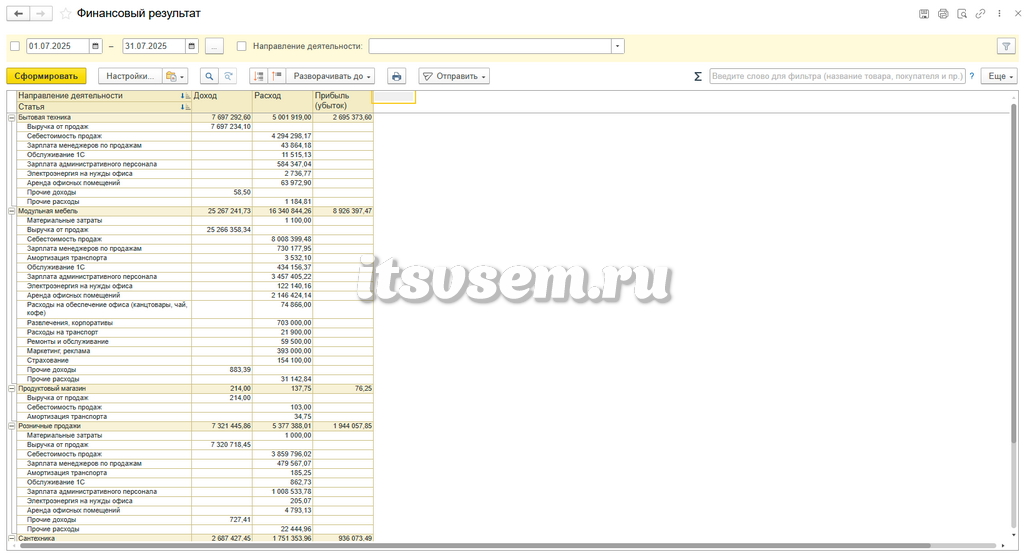Click the magnifier Find icon
Screen dimensions: 1024x554
(x=209, y=76)
